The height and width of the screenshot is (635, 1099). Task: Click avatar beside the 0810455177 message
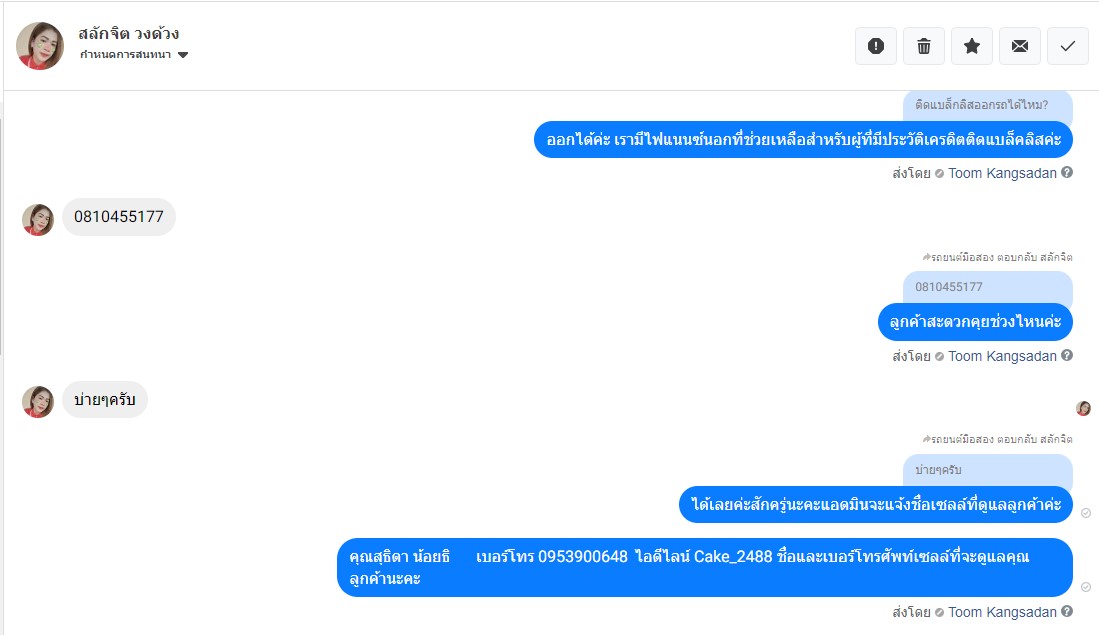pyautogui.click(x=38, y=219)
